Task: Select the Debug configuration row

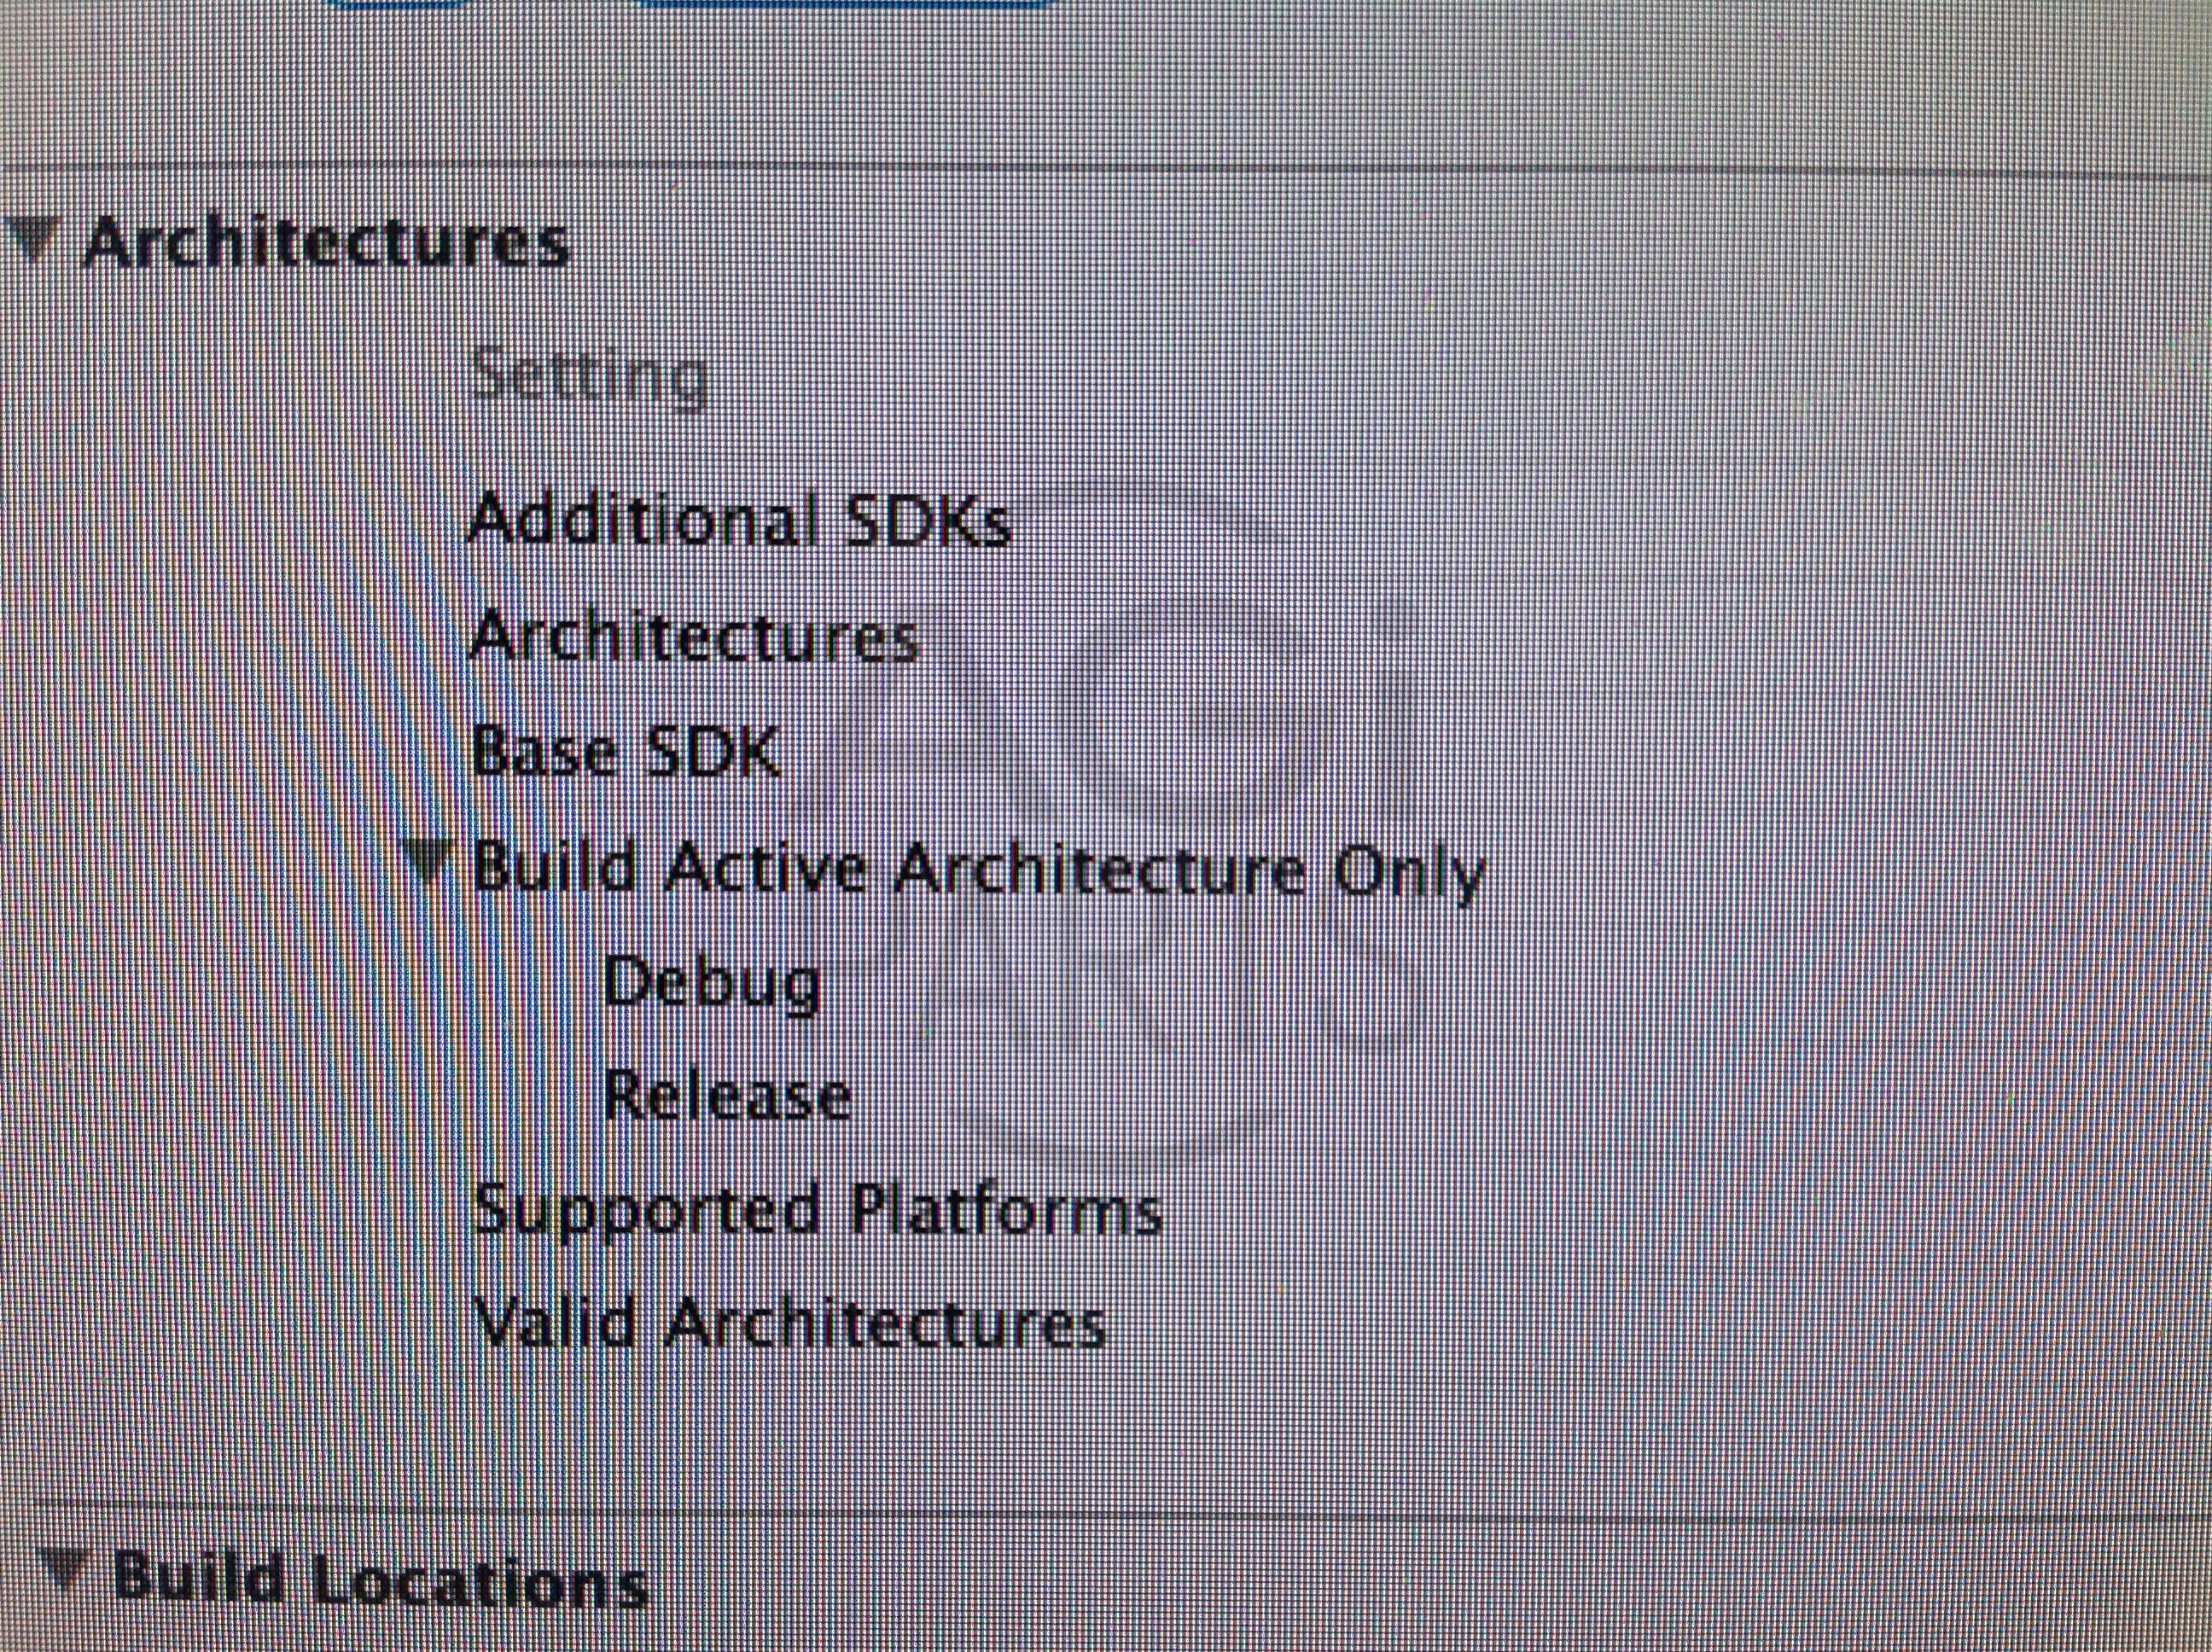Action: [712, 983]
